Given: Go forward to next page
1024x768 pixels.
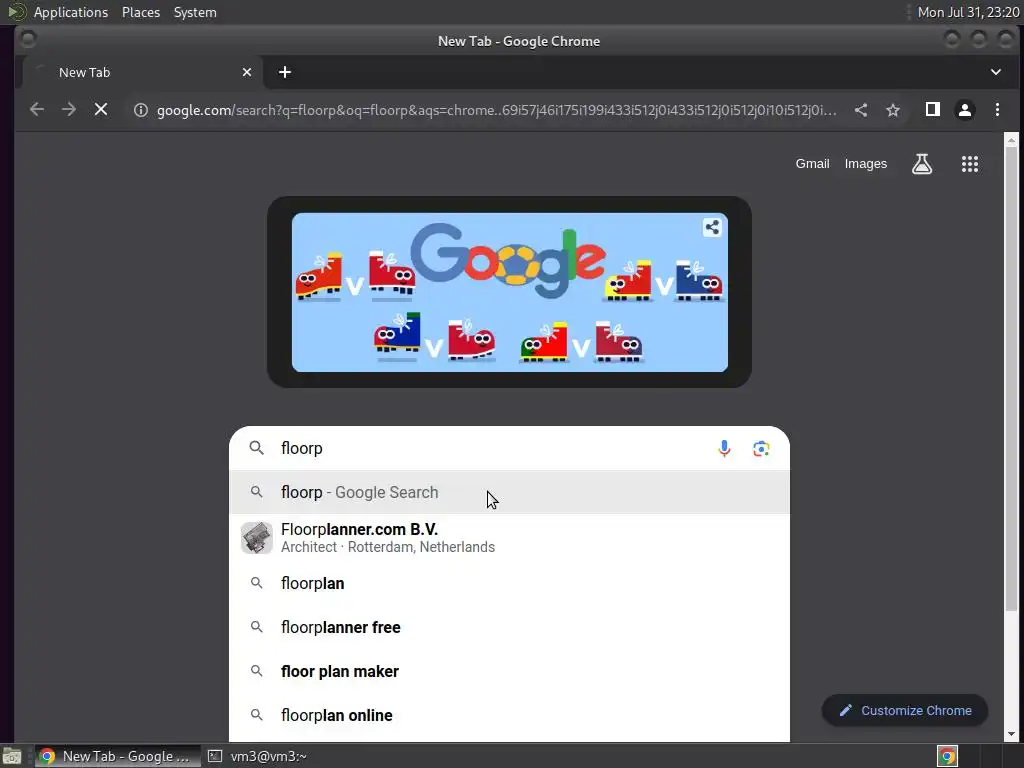Looking at the screenshot, I should (69, 110).
